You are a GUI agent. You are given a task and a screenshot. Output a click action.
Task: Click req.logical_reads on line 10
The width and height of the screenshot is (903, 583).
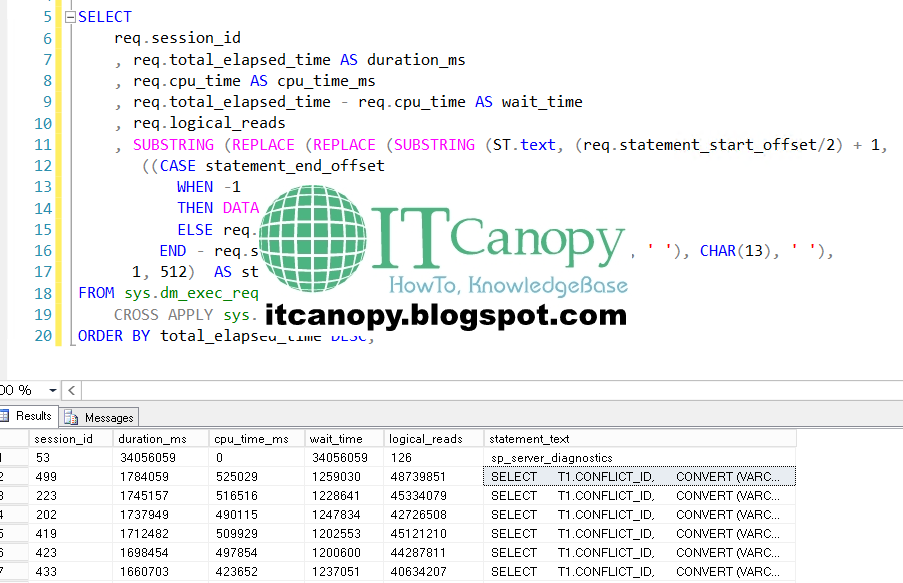[x=209, y=123]
